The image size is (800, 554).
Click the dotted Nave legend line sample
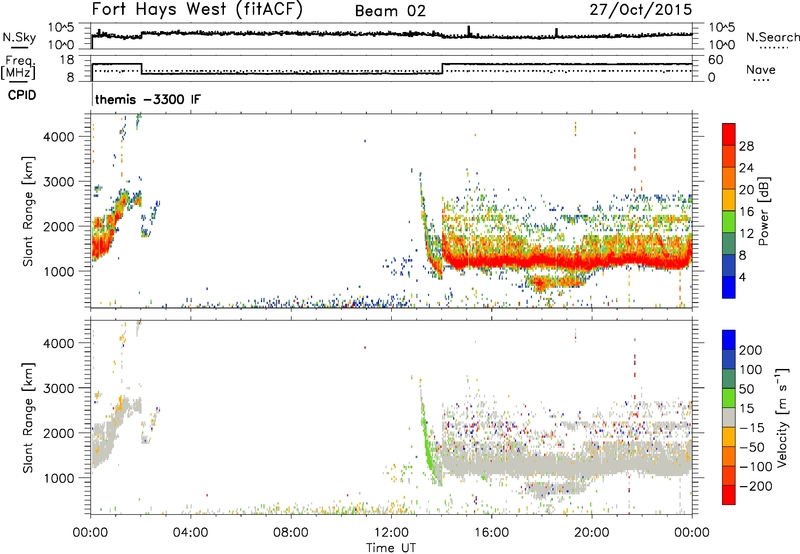point(761,81)
